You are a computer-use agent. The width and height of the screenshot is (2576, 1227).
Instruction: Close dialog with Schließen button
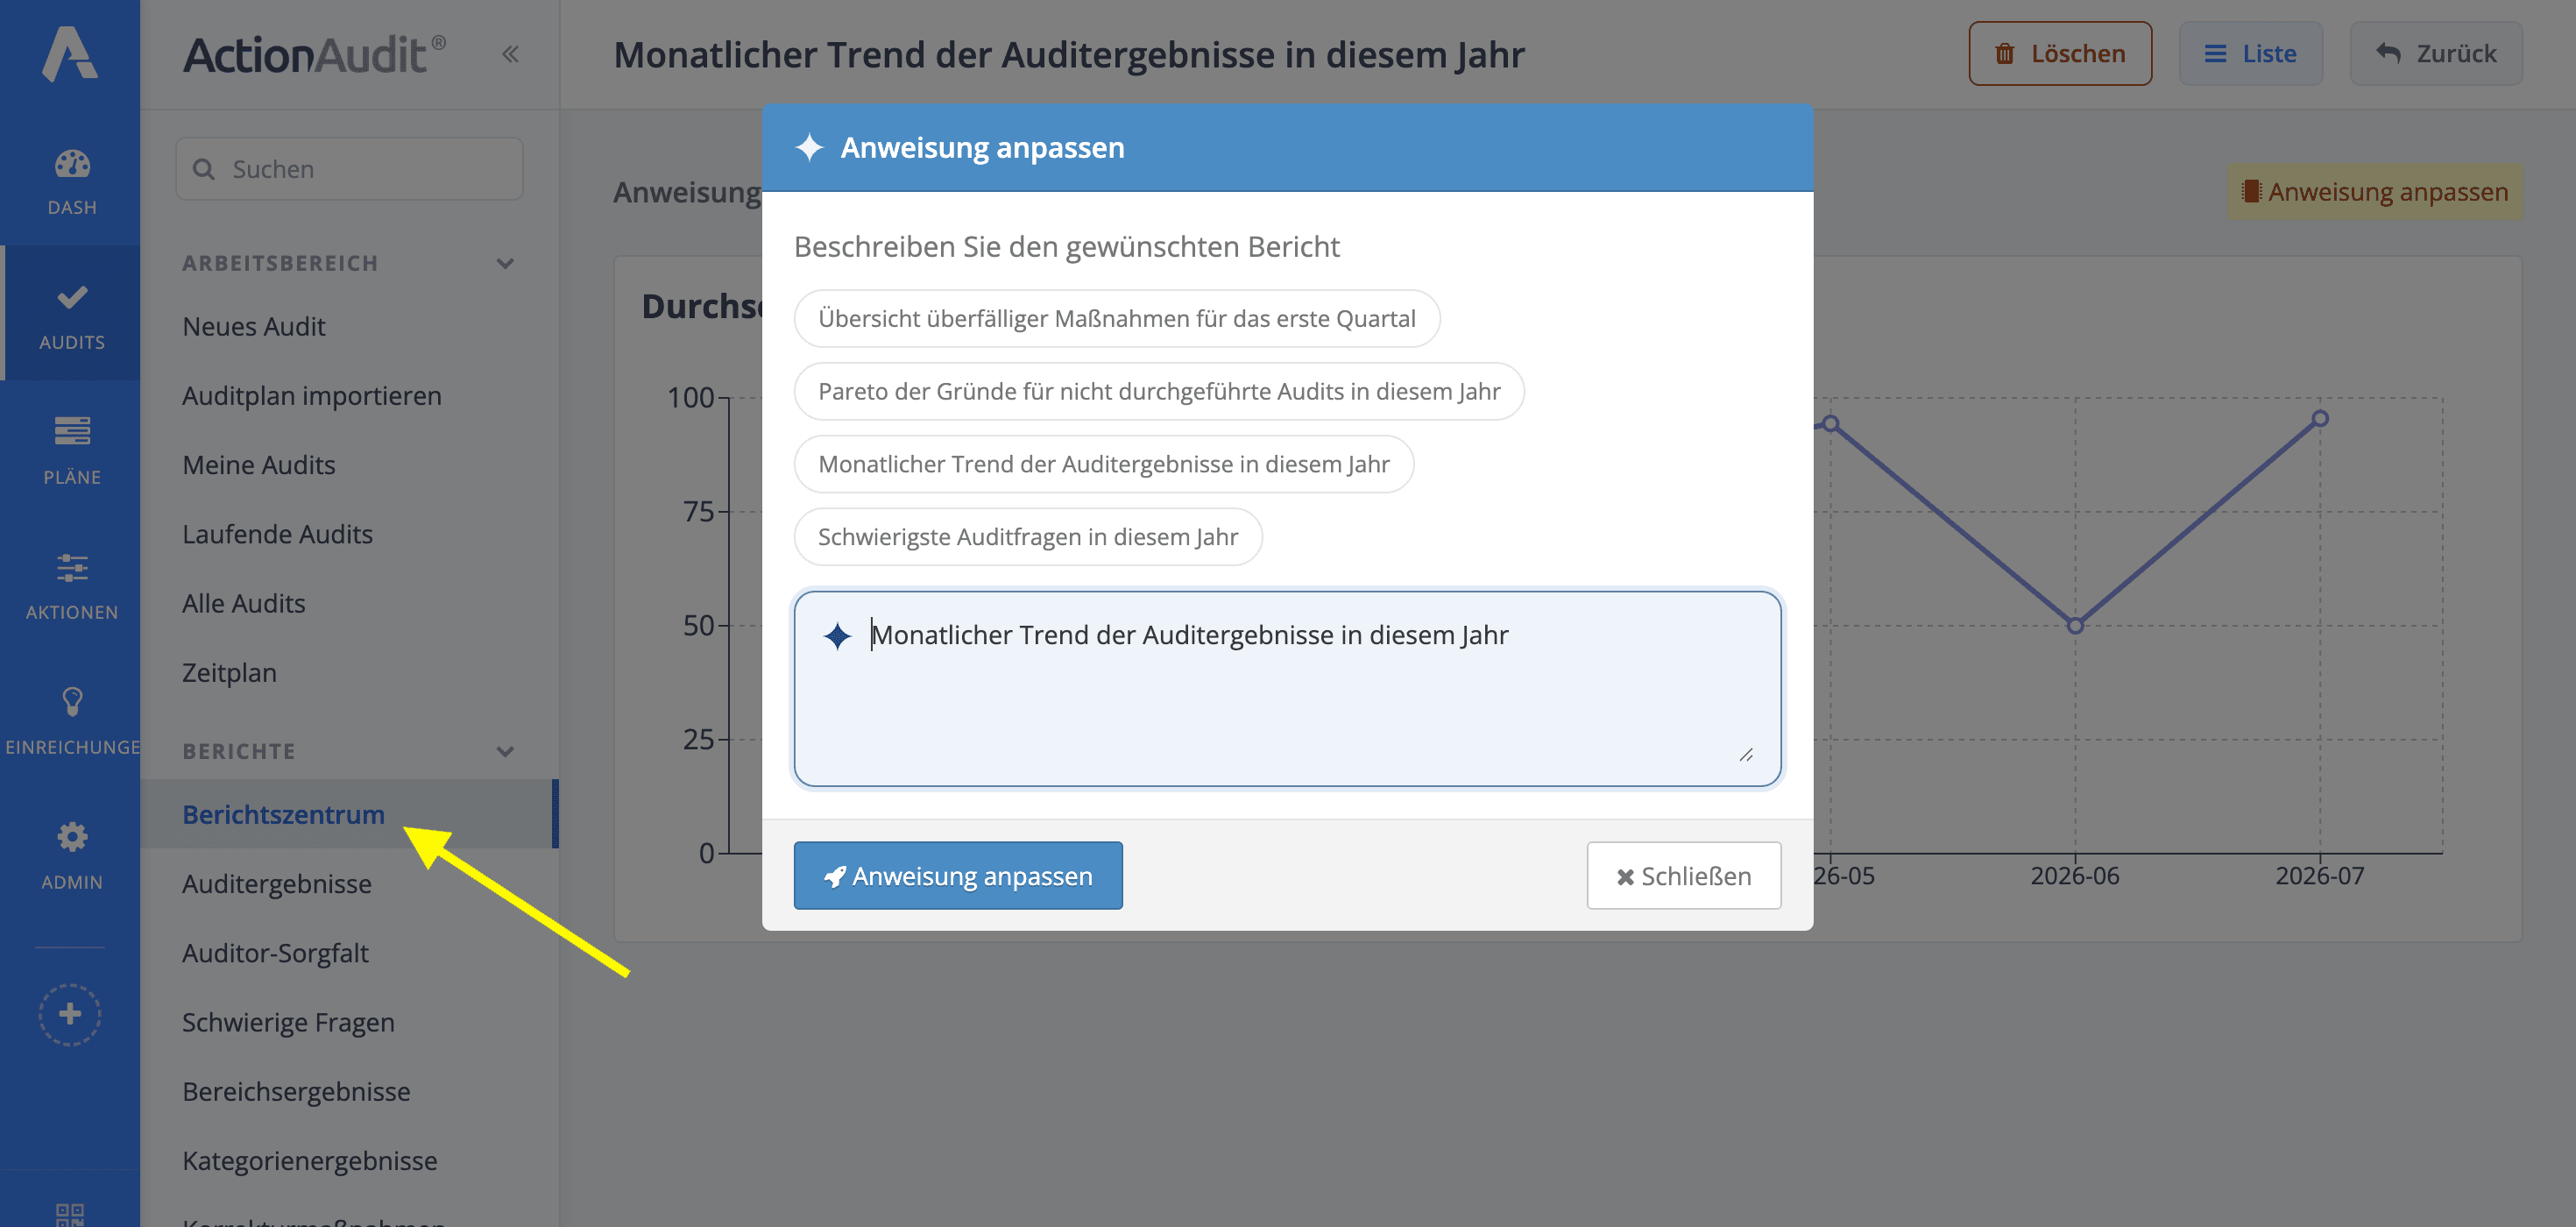(x=1683, y=875)
